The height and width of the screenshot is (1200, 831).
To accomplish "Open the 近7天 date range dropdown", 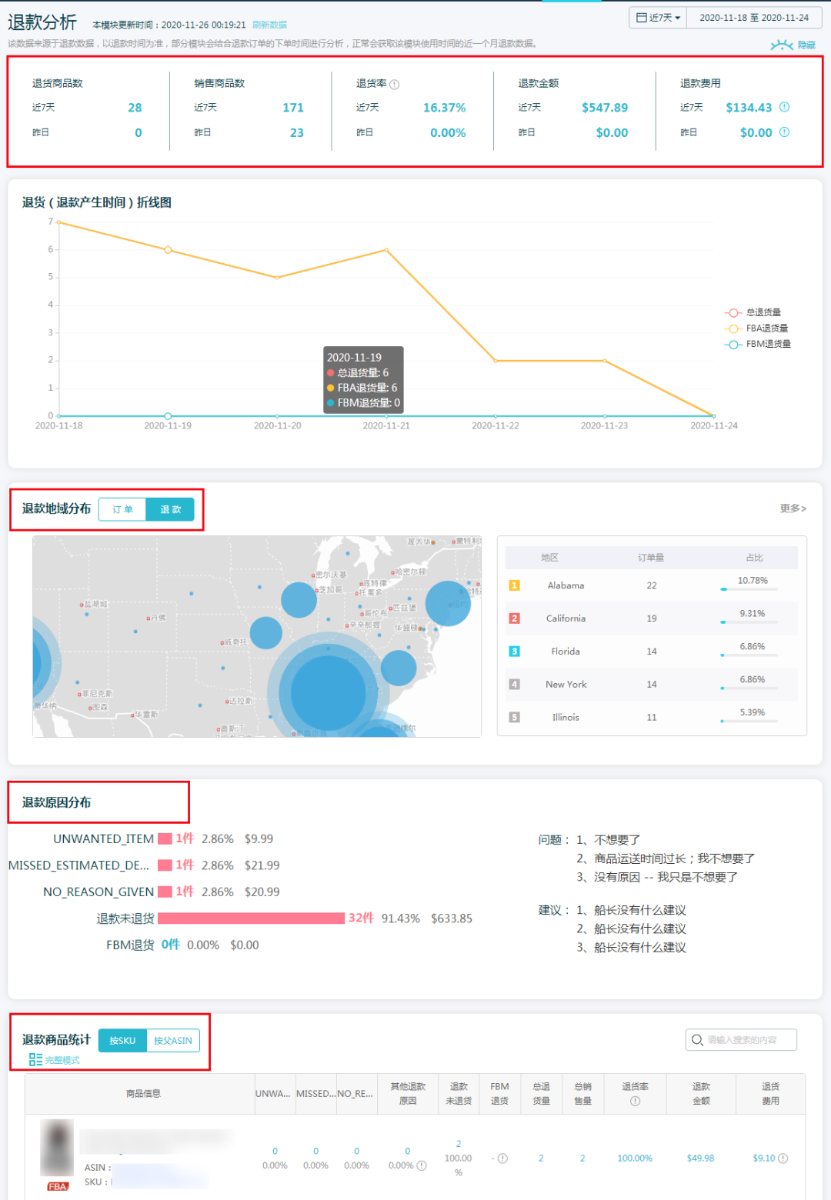I will click(657, 18).
